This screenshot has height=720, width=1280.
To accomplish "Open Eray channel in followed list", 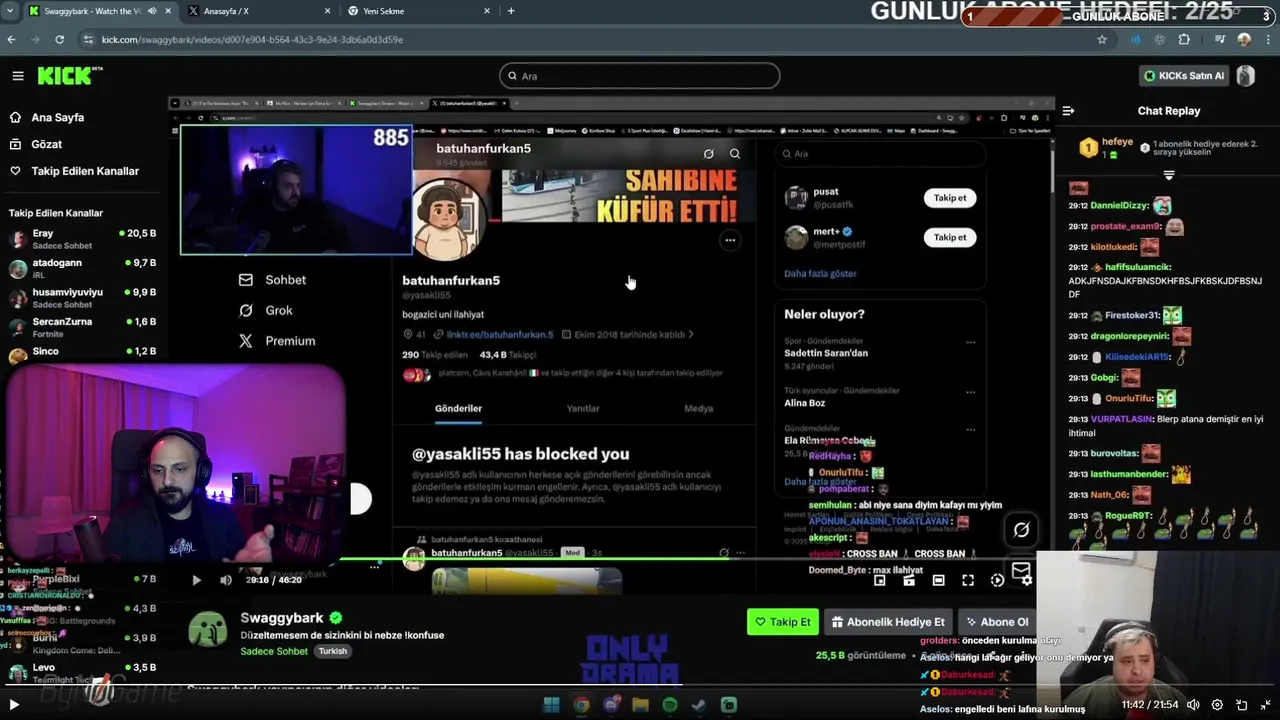I will click(x=82, y=239).
